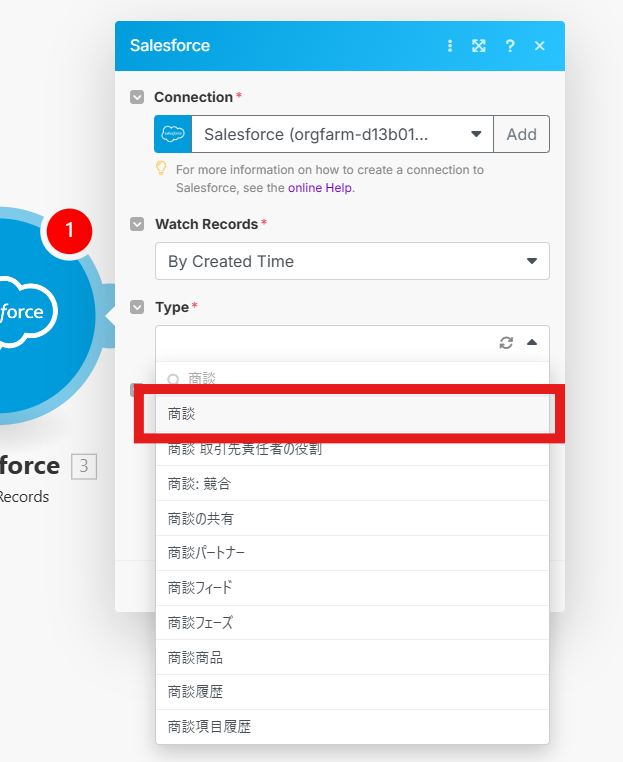Toggle the Type field checkbox
Viewport: 623px width, 762px height.
click(x=137, y=307)
